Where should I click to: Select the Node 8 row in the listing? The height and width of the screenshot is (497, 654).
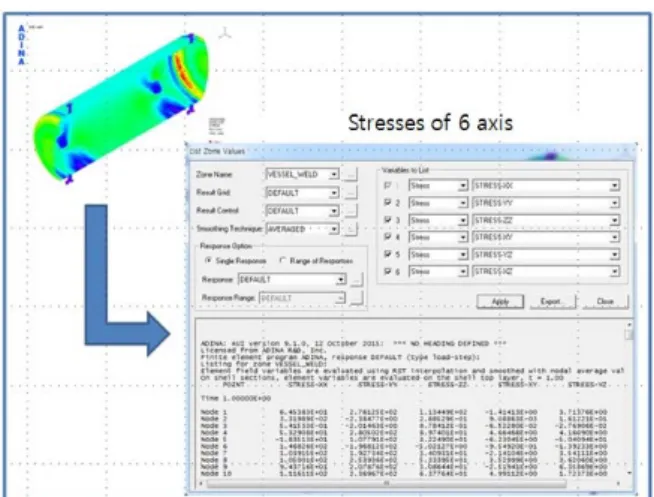point(404,460)
